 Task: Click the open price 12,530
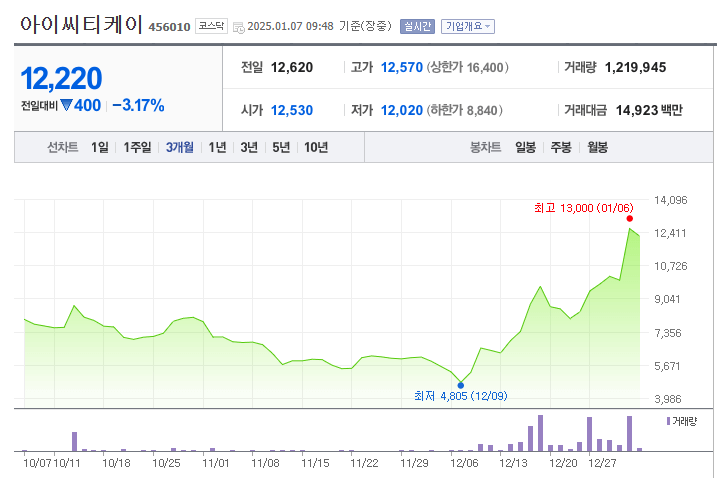pos(292,110)
